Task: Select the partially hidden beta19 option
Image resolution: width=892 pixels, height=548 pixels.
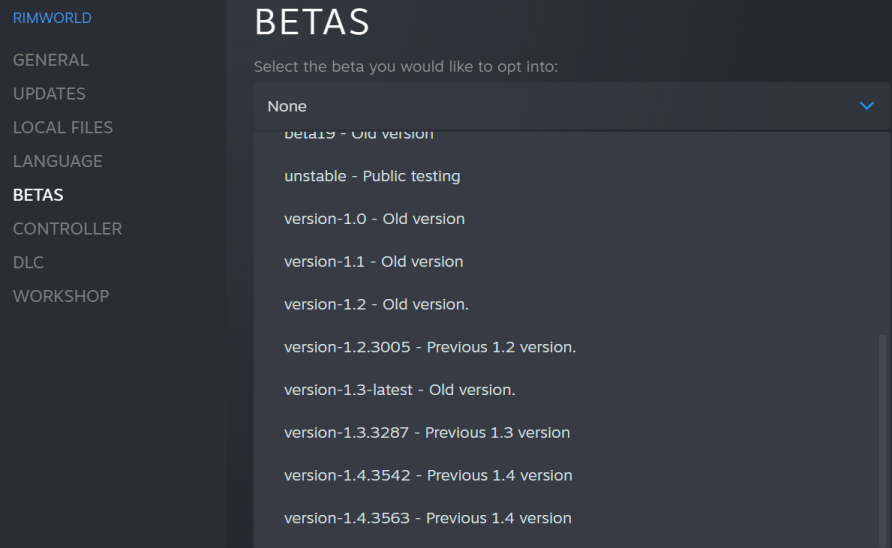Action: [x=359, y=136]
